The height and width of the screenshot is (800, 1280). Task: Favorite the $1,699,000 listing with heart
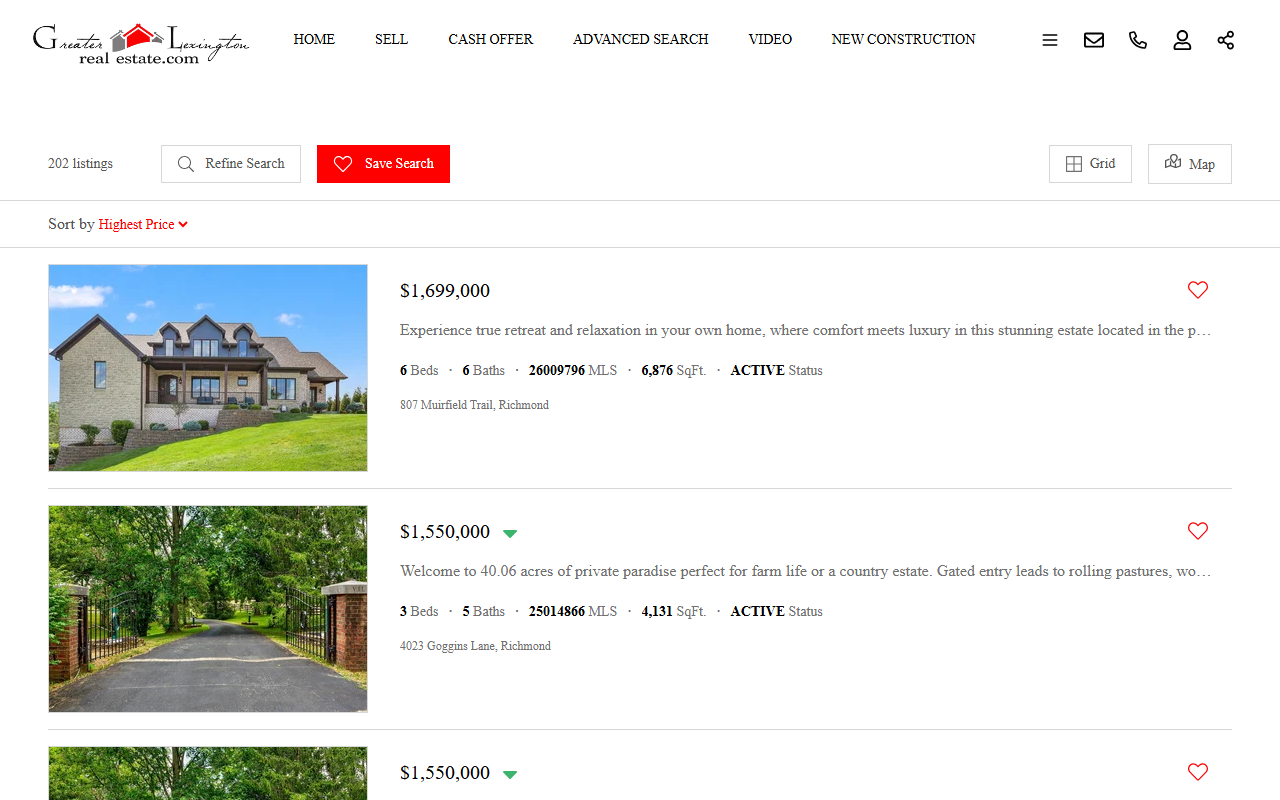[x=1198, y=290]
